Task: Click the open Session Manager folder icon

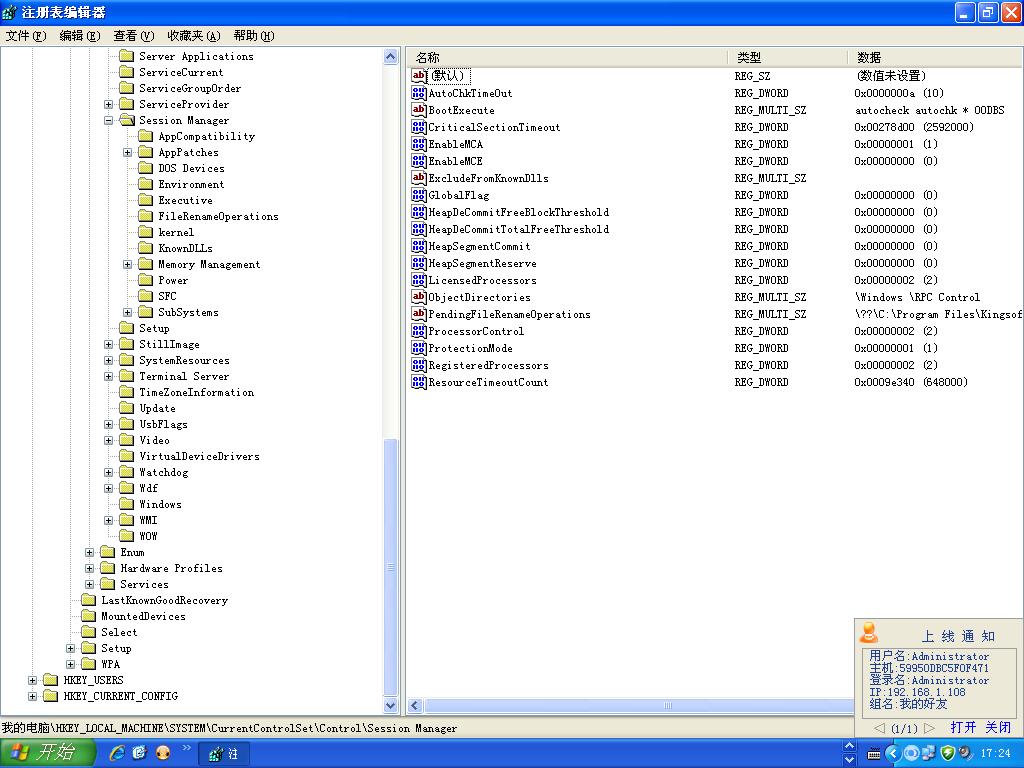Action: pyautogui.click(x=126, y=120)
